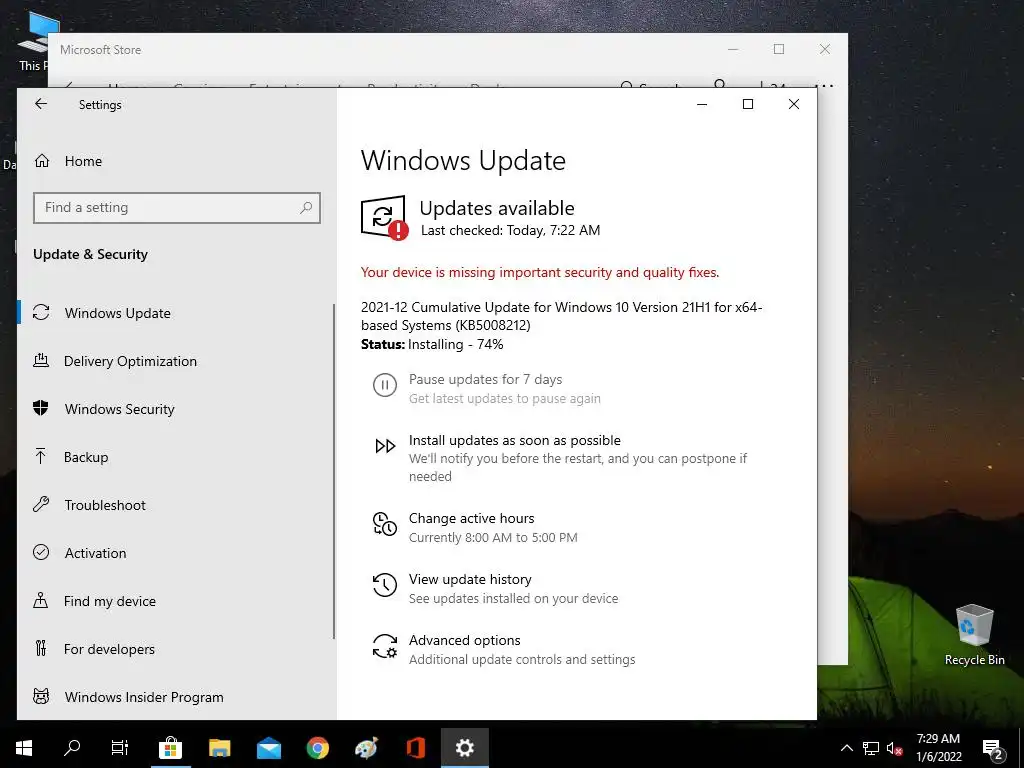This screenshot has height=768, width=1024.
Task: Click the Advanced options gear-refresh icon
Action: [385, 646]
